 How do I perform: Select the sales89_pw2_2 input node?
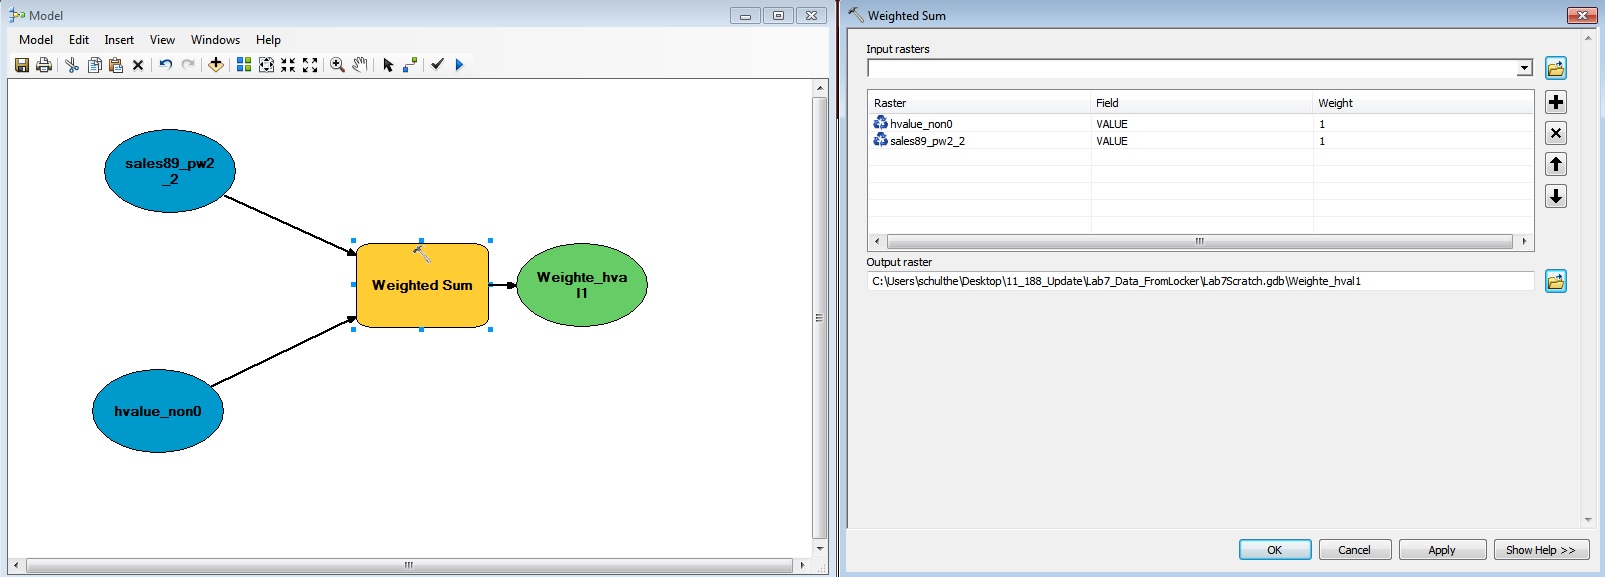click(170, 171)
